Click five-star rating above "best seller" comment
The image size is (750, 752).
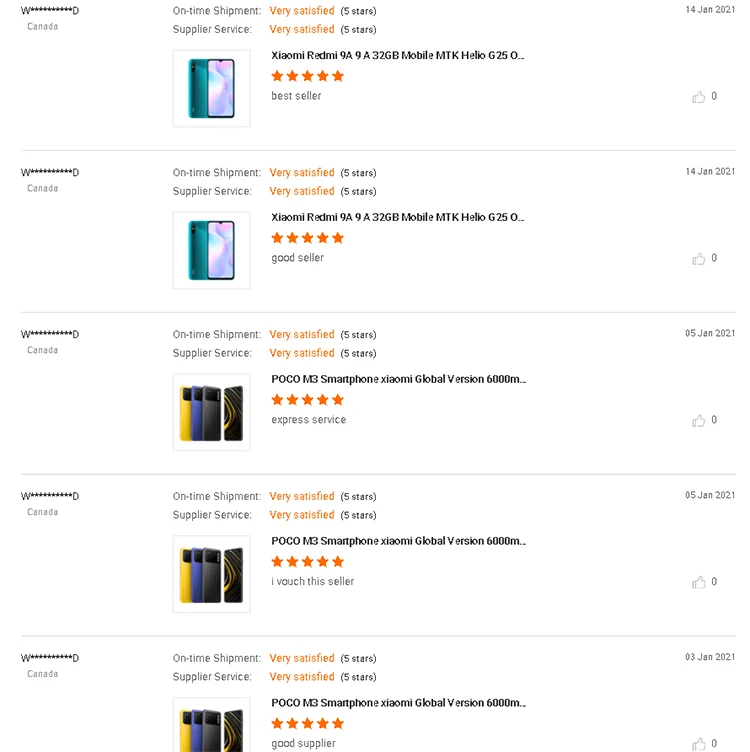tap(308, 76)
